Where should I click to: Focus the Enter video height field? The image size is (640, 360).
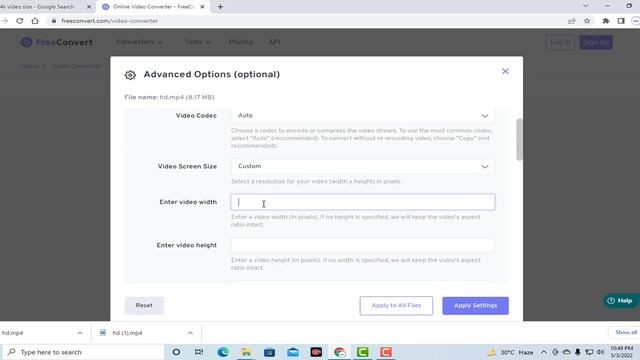[362, 245]
